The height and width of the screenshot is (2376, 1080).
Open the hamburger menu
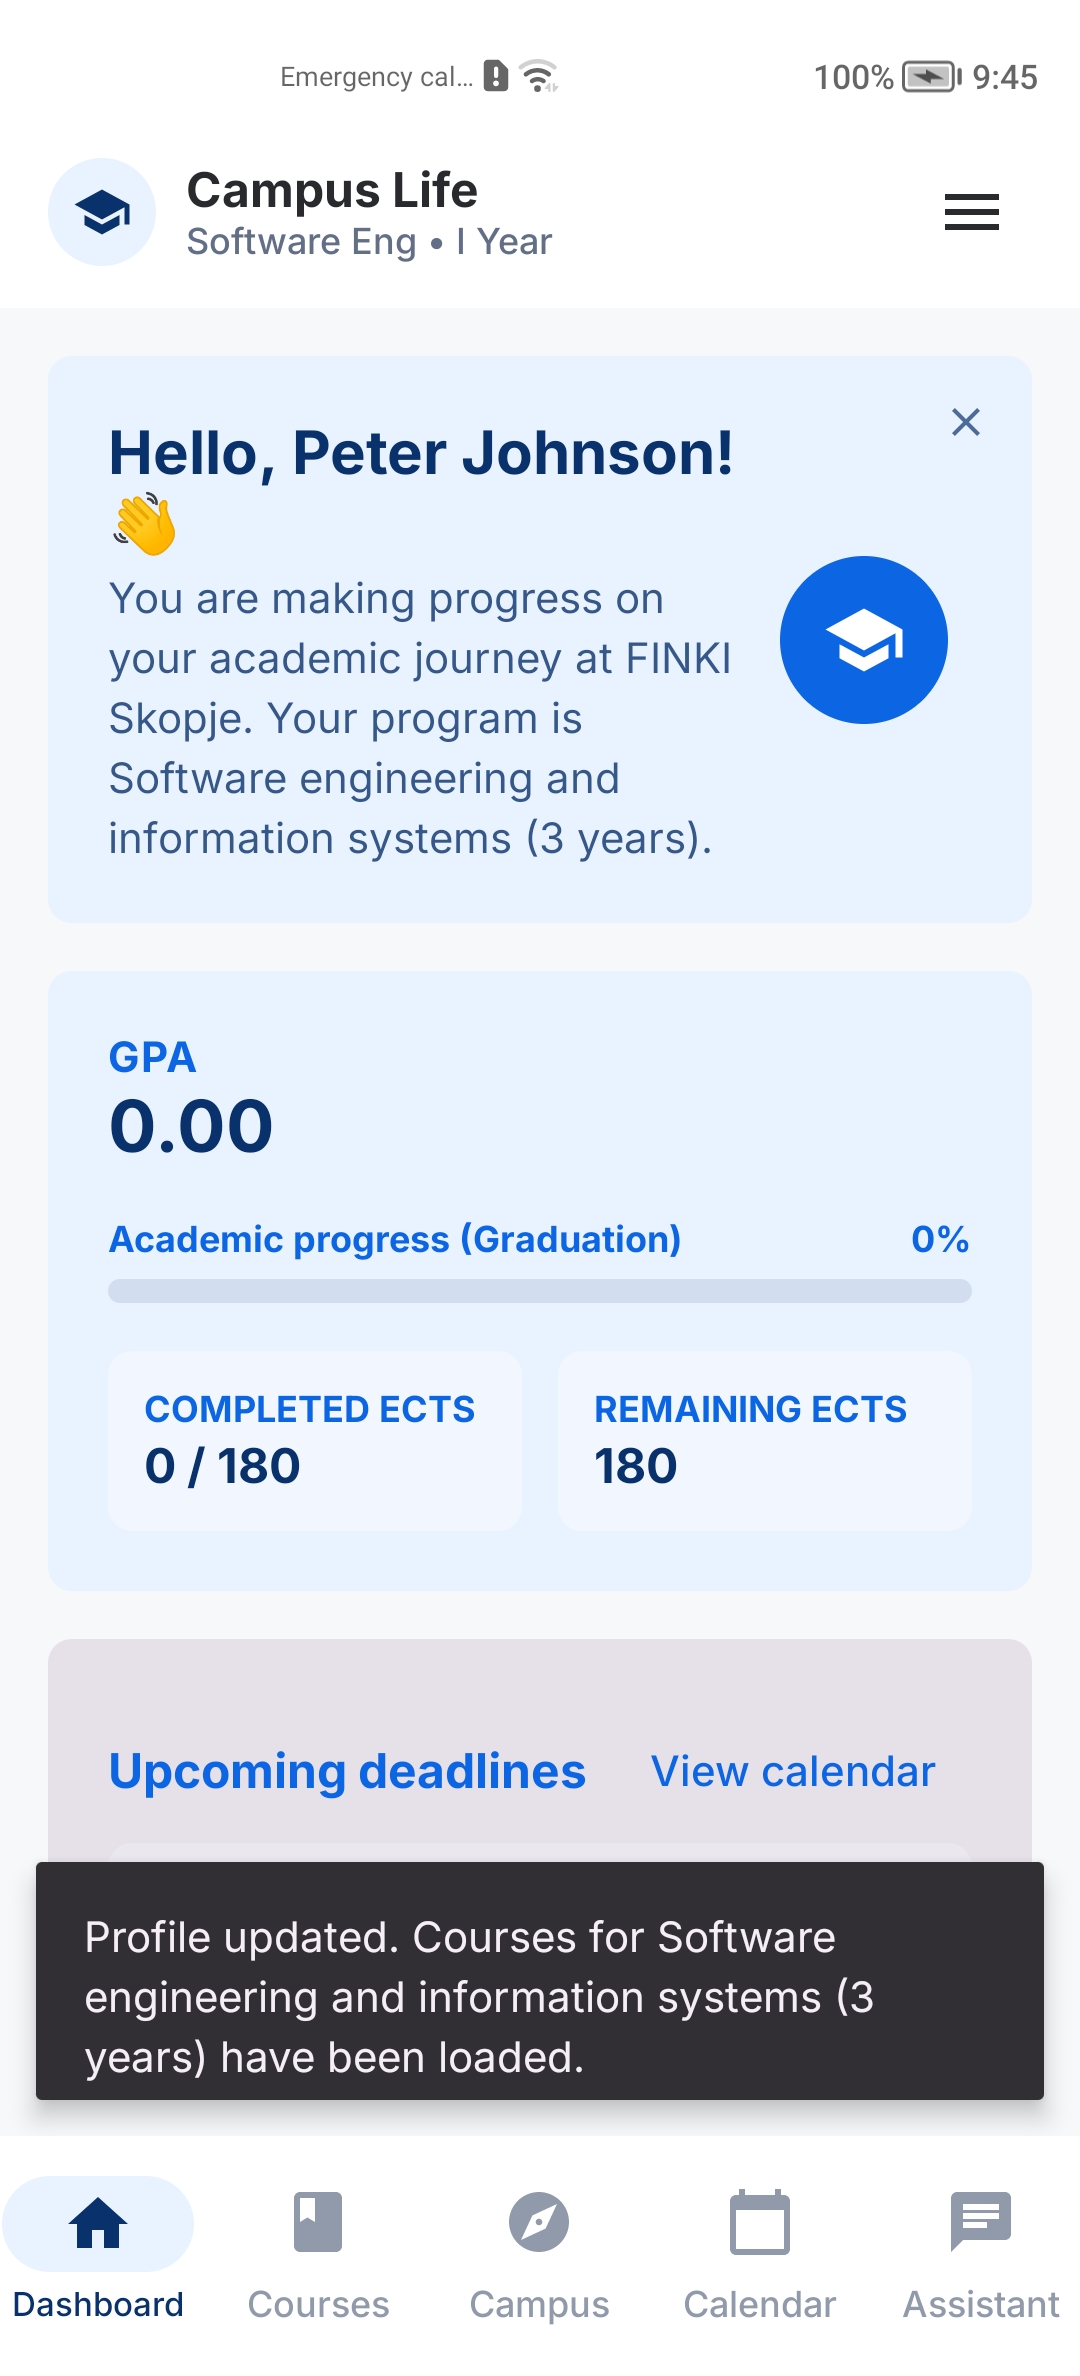tap(971, 212)
